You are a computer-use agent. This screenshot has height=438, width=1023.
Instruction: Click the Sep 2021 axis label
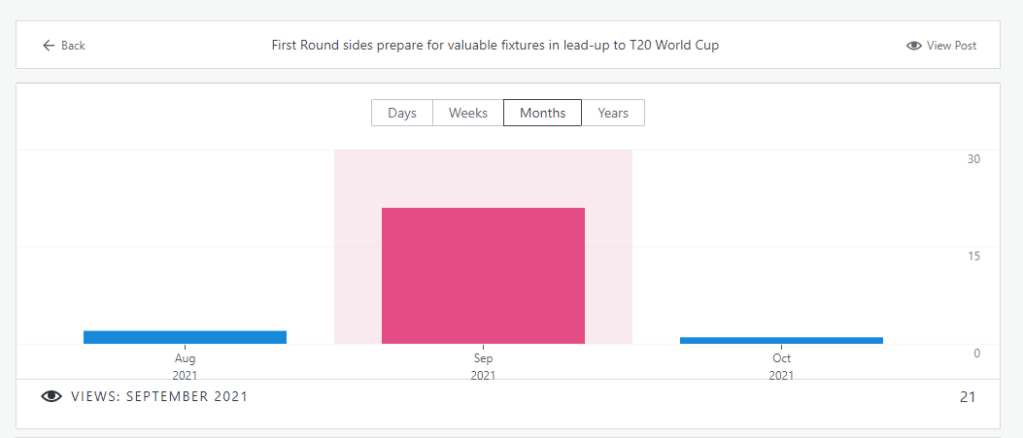[483, 366]
